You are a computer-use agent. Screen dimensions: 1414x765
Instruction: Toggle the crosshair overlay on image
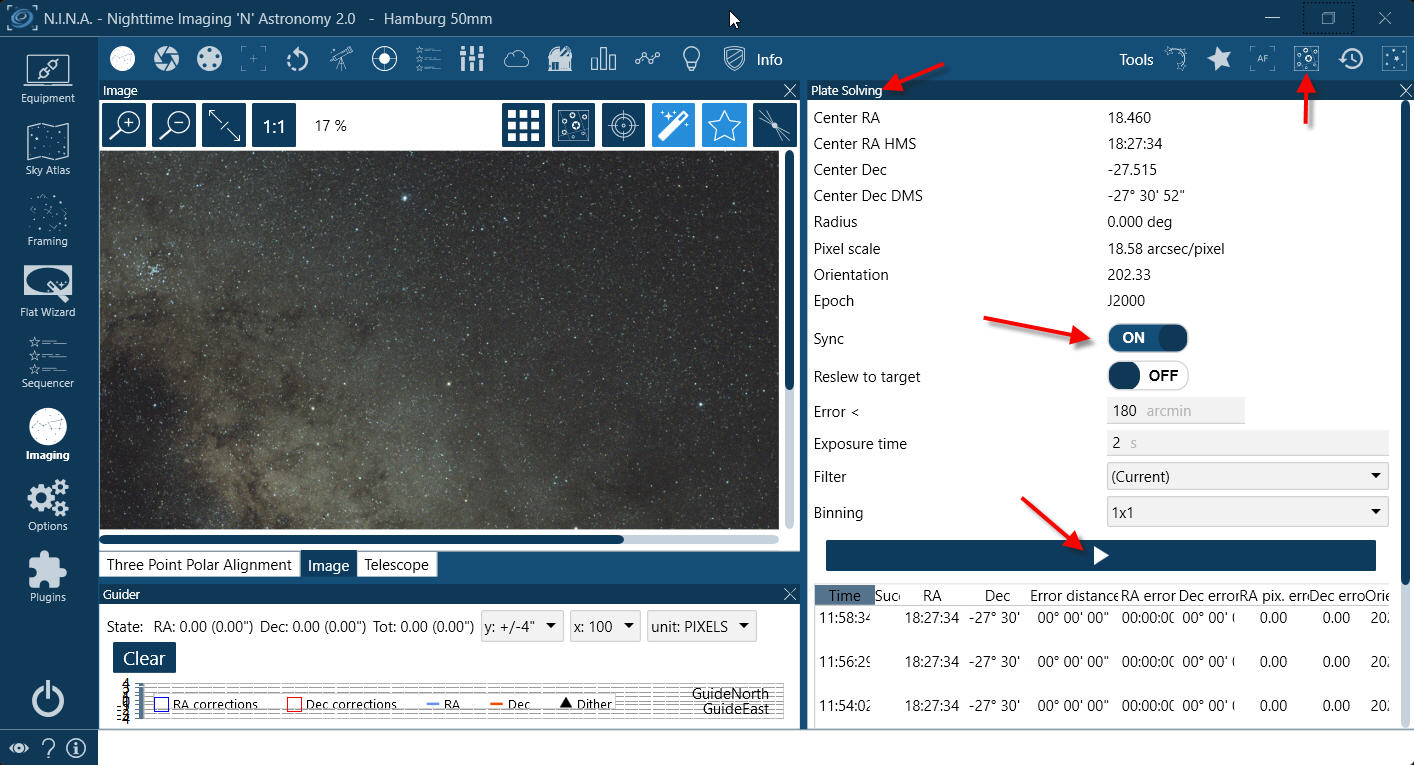pos(623,126)
